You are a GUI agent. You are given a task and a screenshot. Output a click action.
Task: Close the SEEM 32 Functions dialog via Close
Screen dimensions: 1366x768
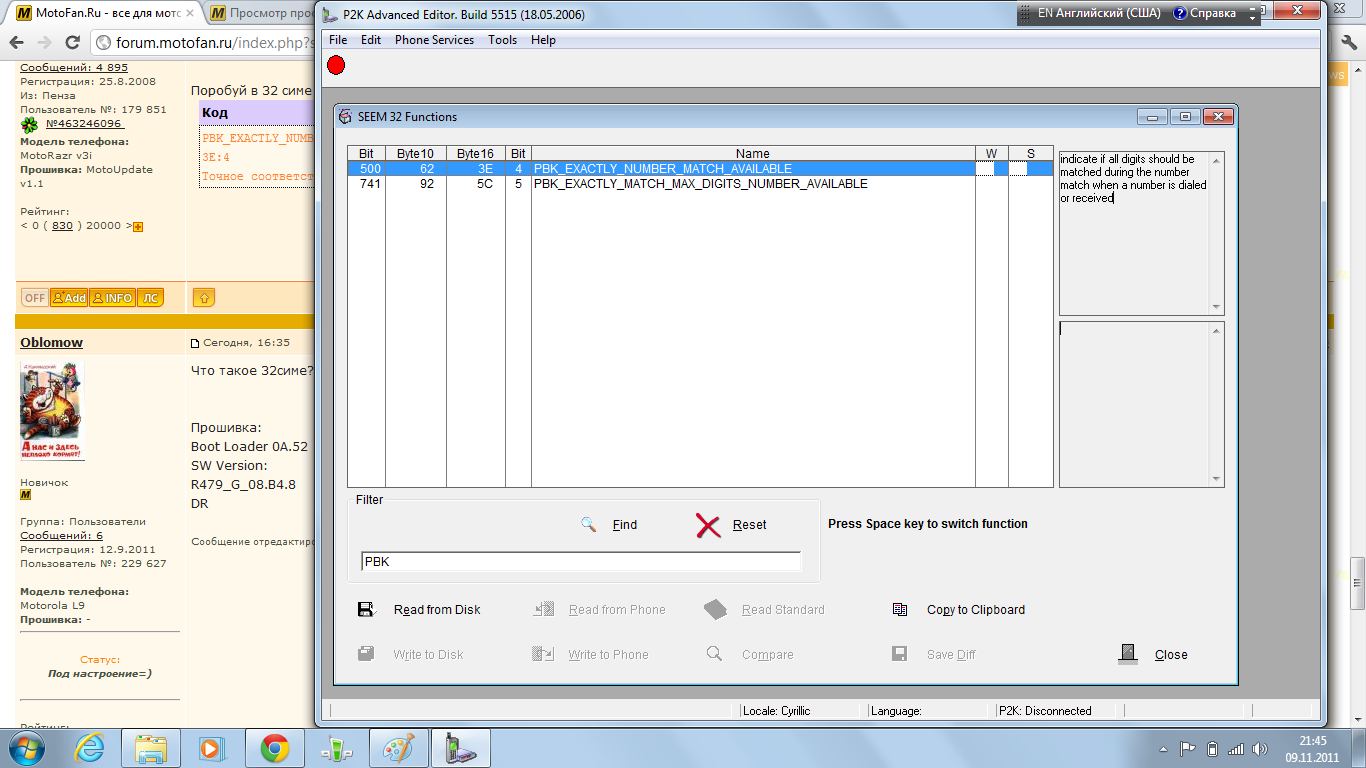tap(1153, 655)
